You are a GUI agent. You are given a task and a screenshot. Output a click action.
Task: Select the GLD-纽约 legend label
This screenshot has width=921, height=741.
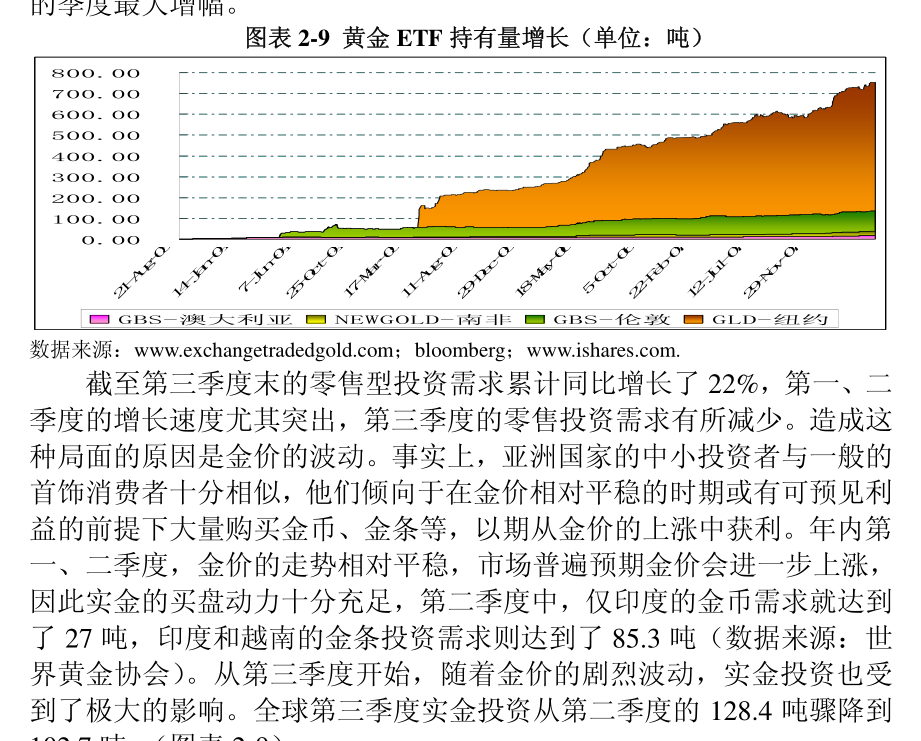point(769,319)
